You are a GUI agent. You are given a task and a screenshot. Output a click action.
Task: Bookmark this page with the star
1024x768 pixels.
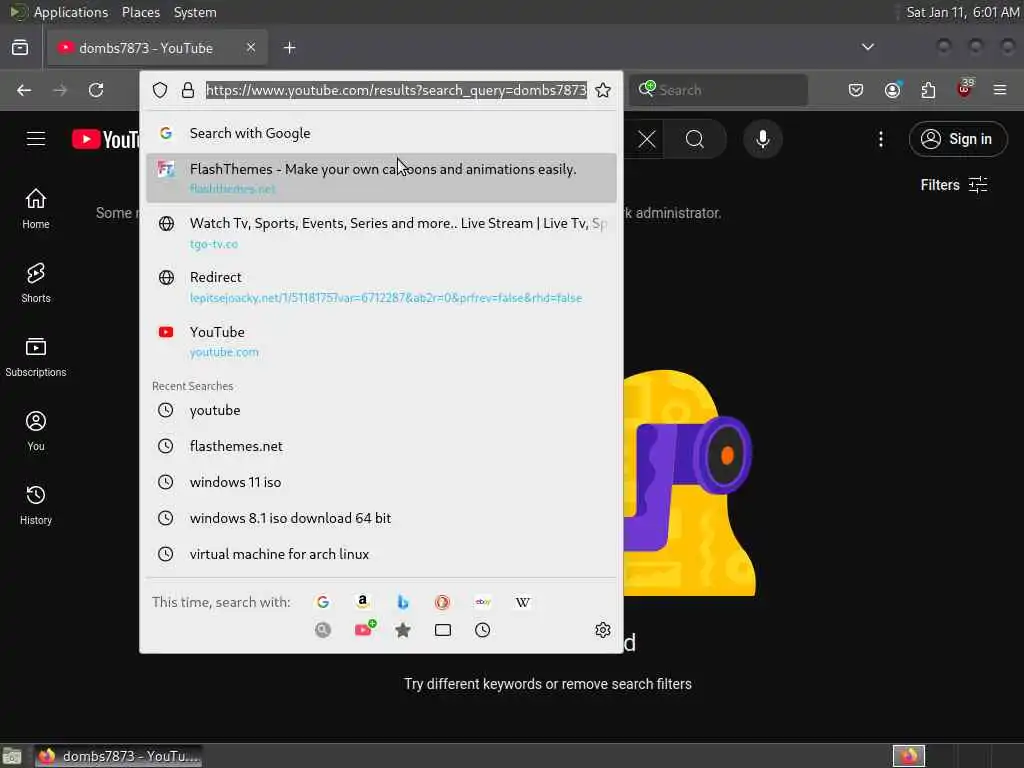tap(603, 90)
